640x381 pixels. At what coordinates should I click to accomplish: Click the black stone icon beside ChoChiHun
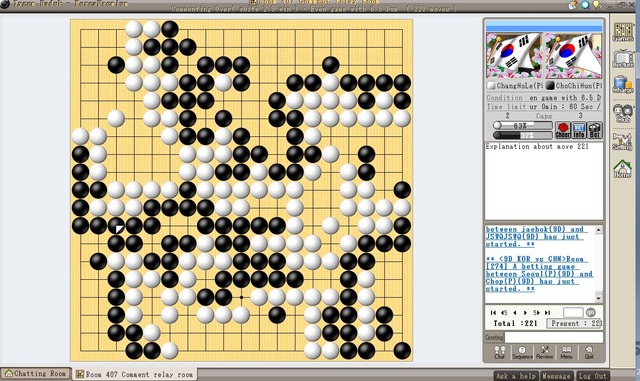click(x=550, y=86)
